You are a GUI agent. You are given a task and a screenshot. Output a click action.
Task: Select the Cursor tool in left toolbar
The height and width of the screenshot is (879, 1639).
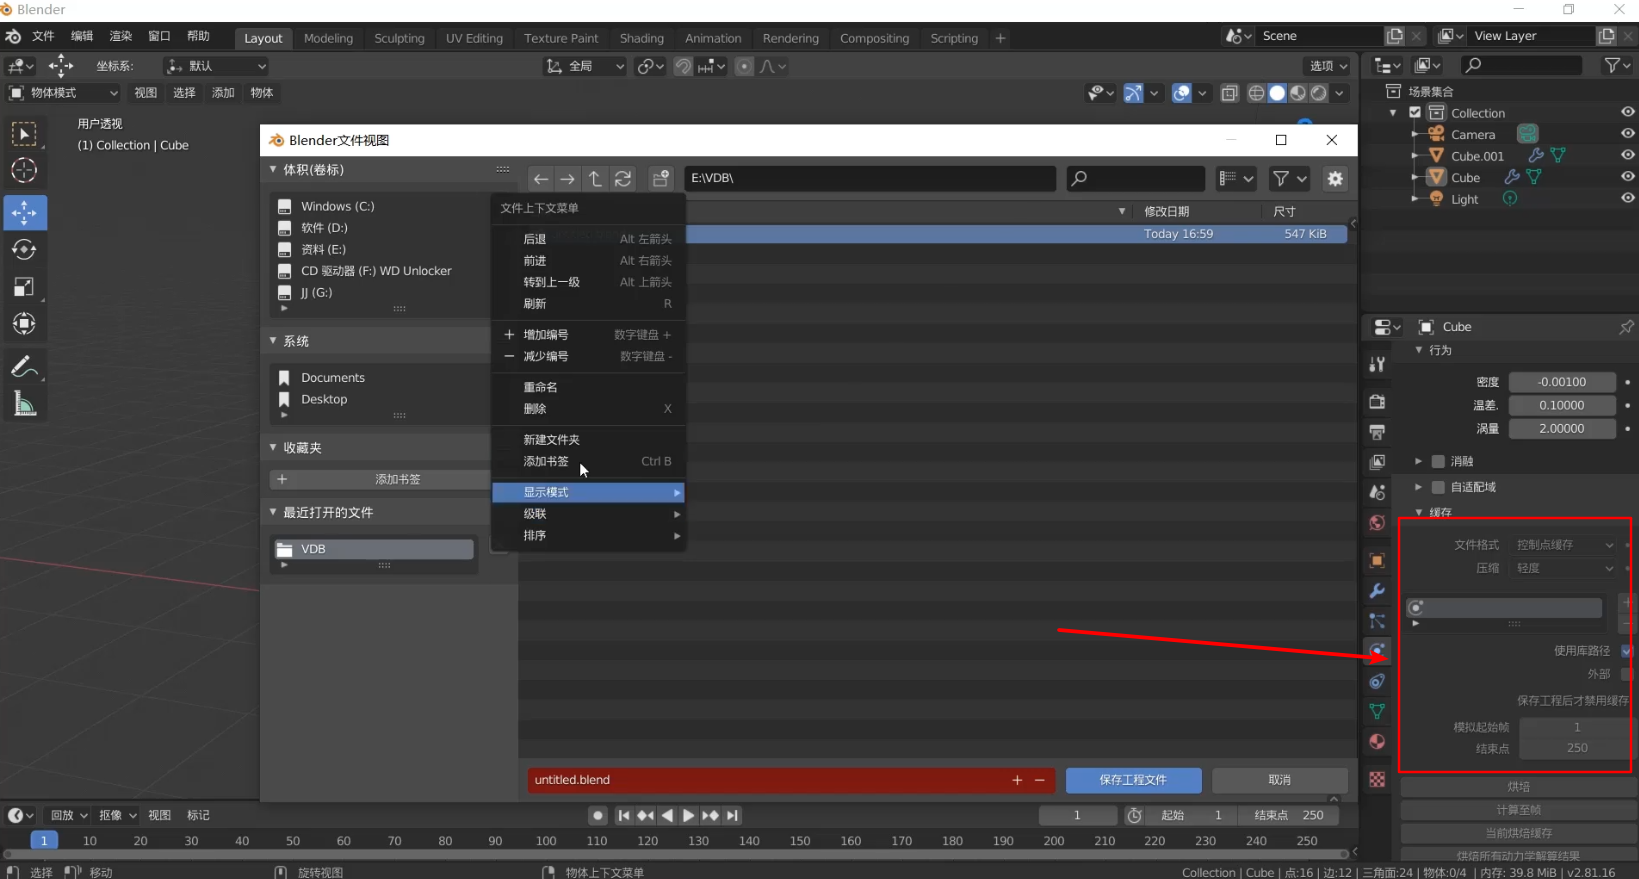(24, 171)
